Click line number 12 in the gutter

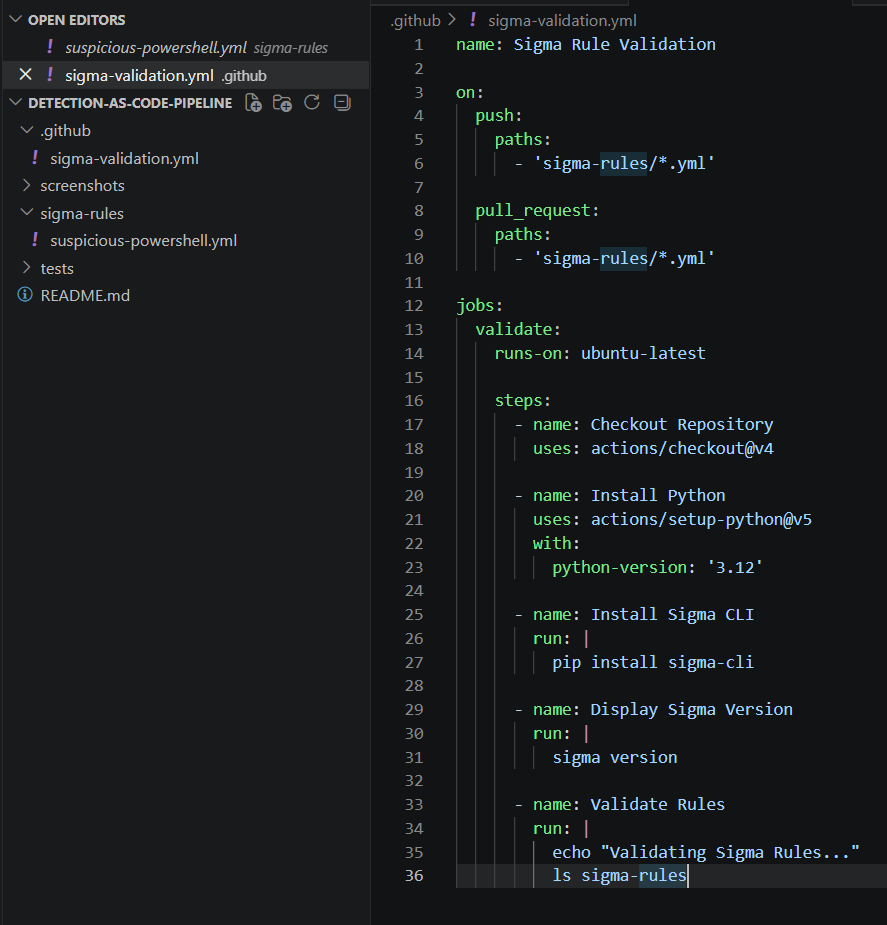click(x=414, y=306)
